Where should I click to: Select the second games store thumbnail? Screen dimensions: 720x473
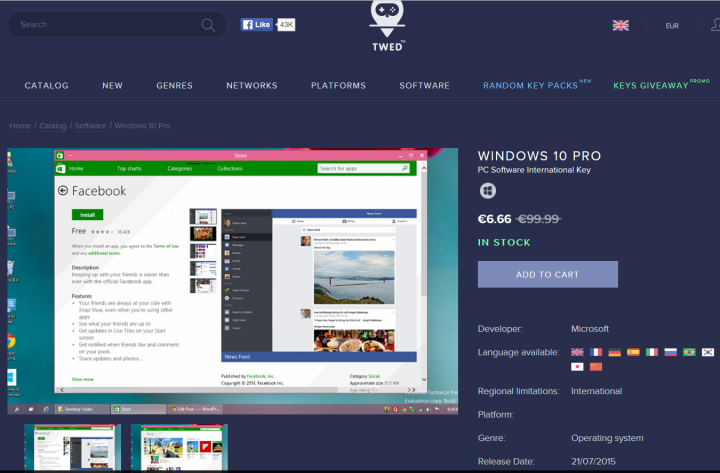pyautogui.click(x=179, y=448)
